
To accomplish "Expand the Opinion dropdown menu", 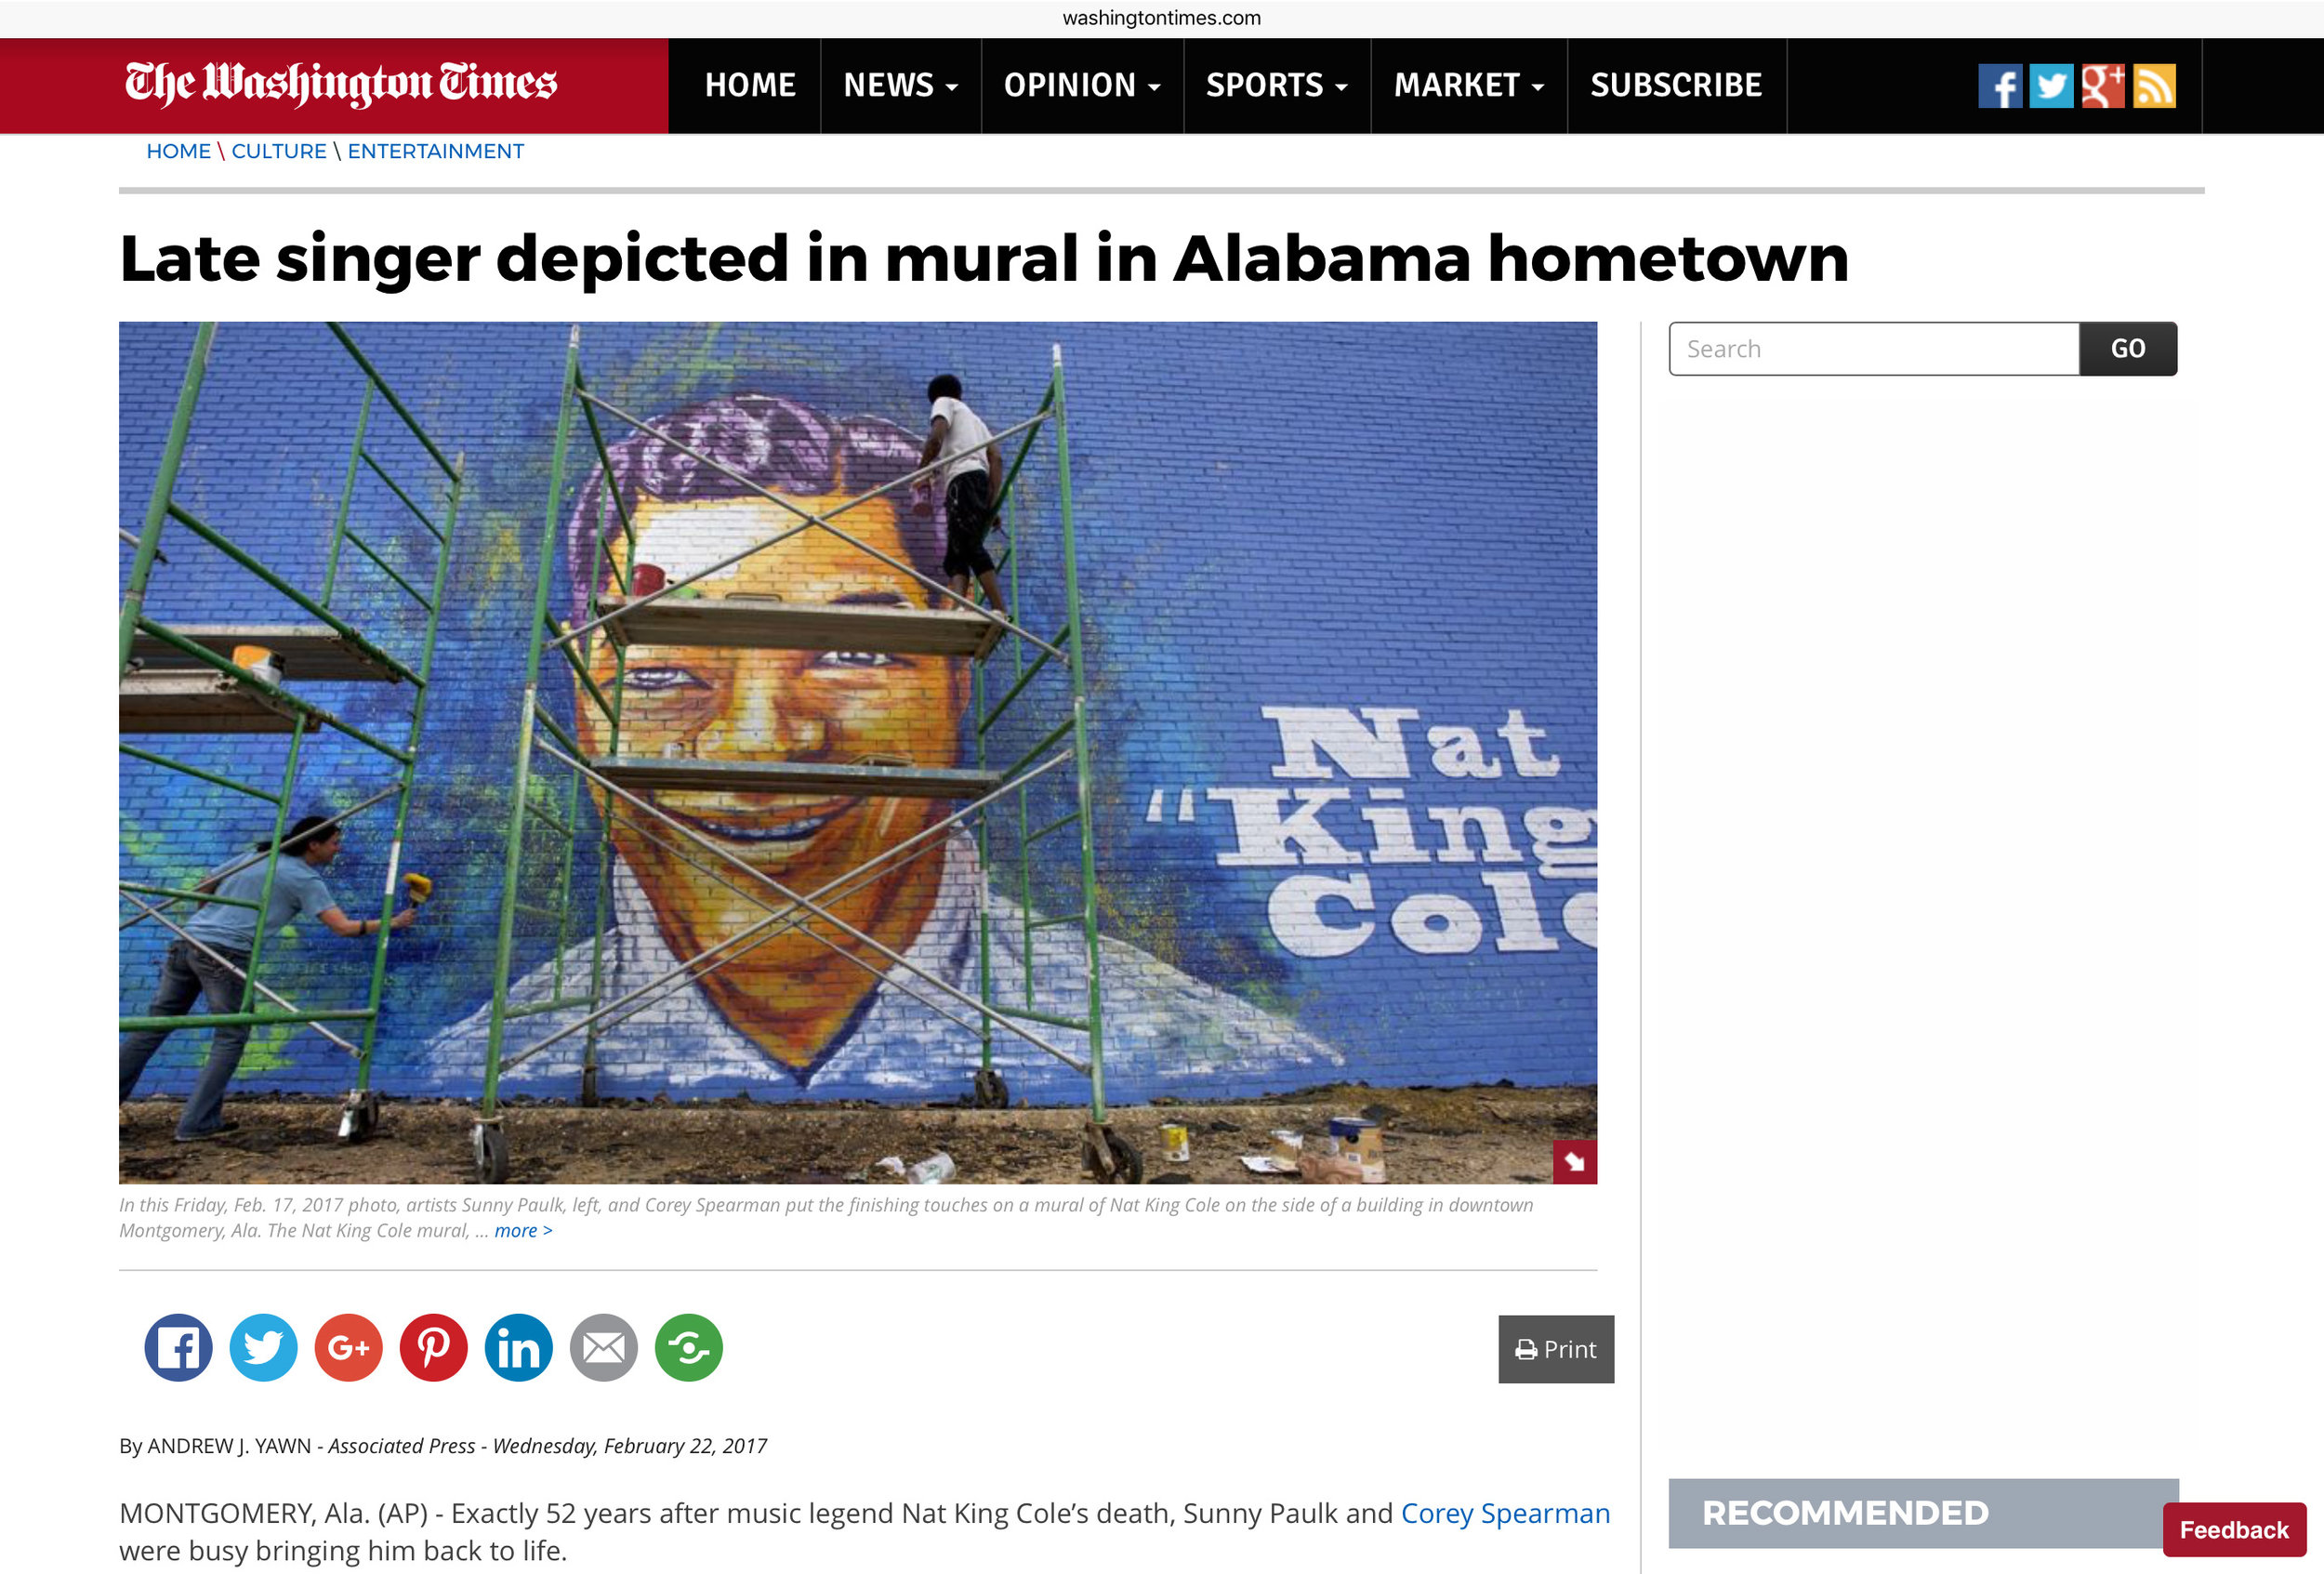I will 1083,86.
